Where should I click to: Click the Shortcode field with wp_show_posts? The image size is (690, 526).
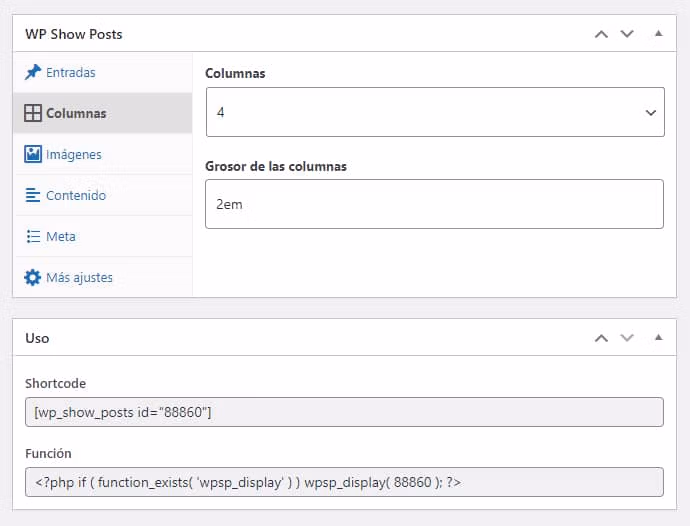[x=344, y=412]
